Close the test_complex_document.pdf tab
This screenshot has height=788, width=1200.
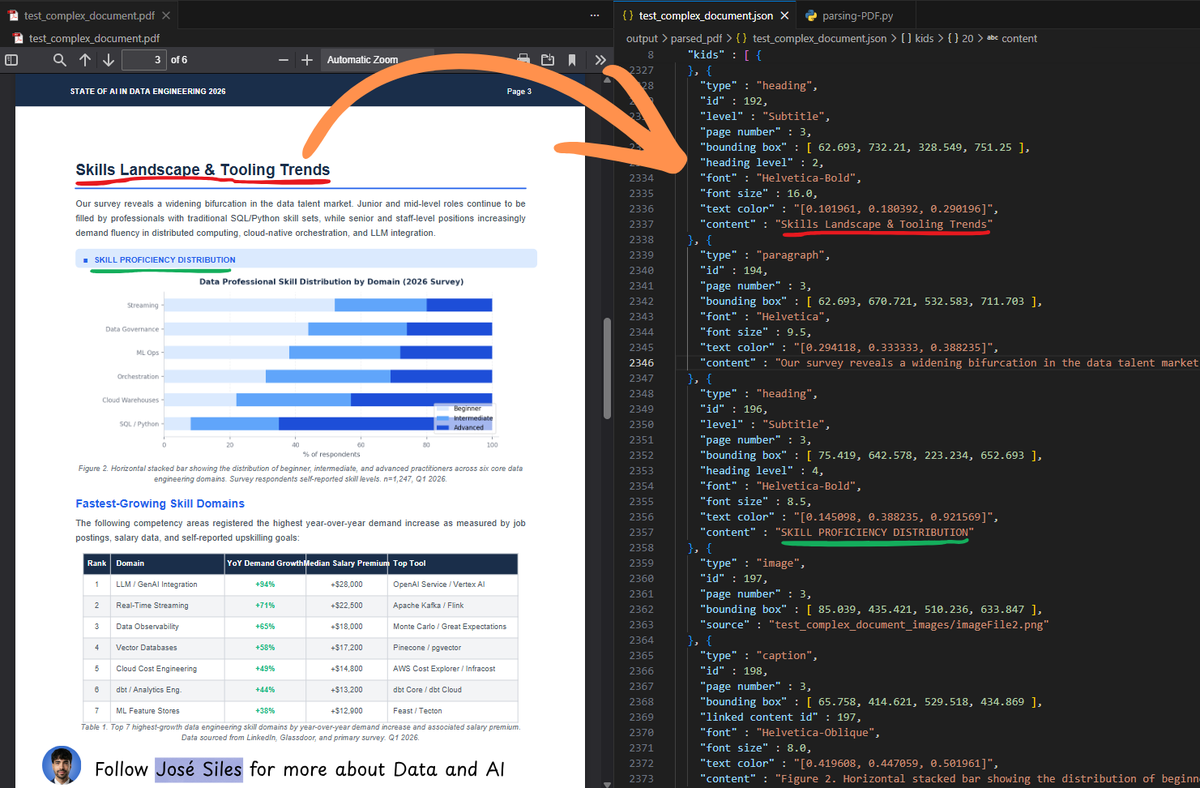[166, 16]
